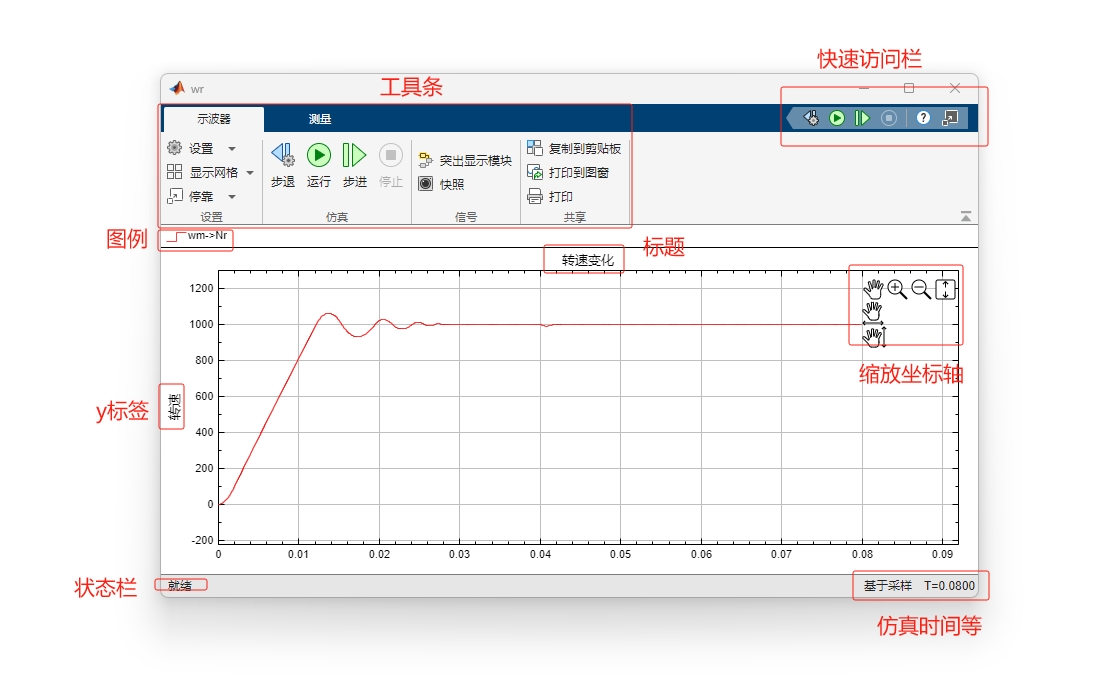Open help with the question mark icon
The height and width of the screenshot is (698, 1117).
tap(923, 118)
